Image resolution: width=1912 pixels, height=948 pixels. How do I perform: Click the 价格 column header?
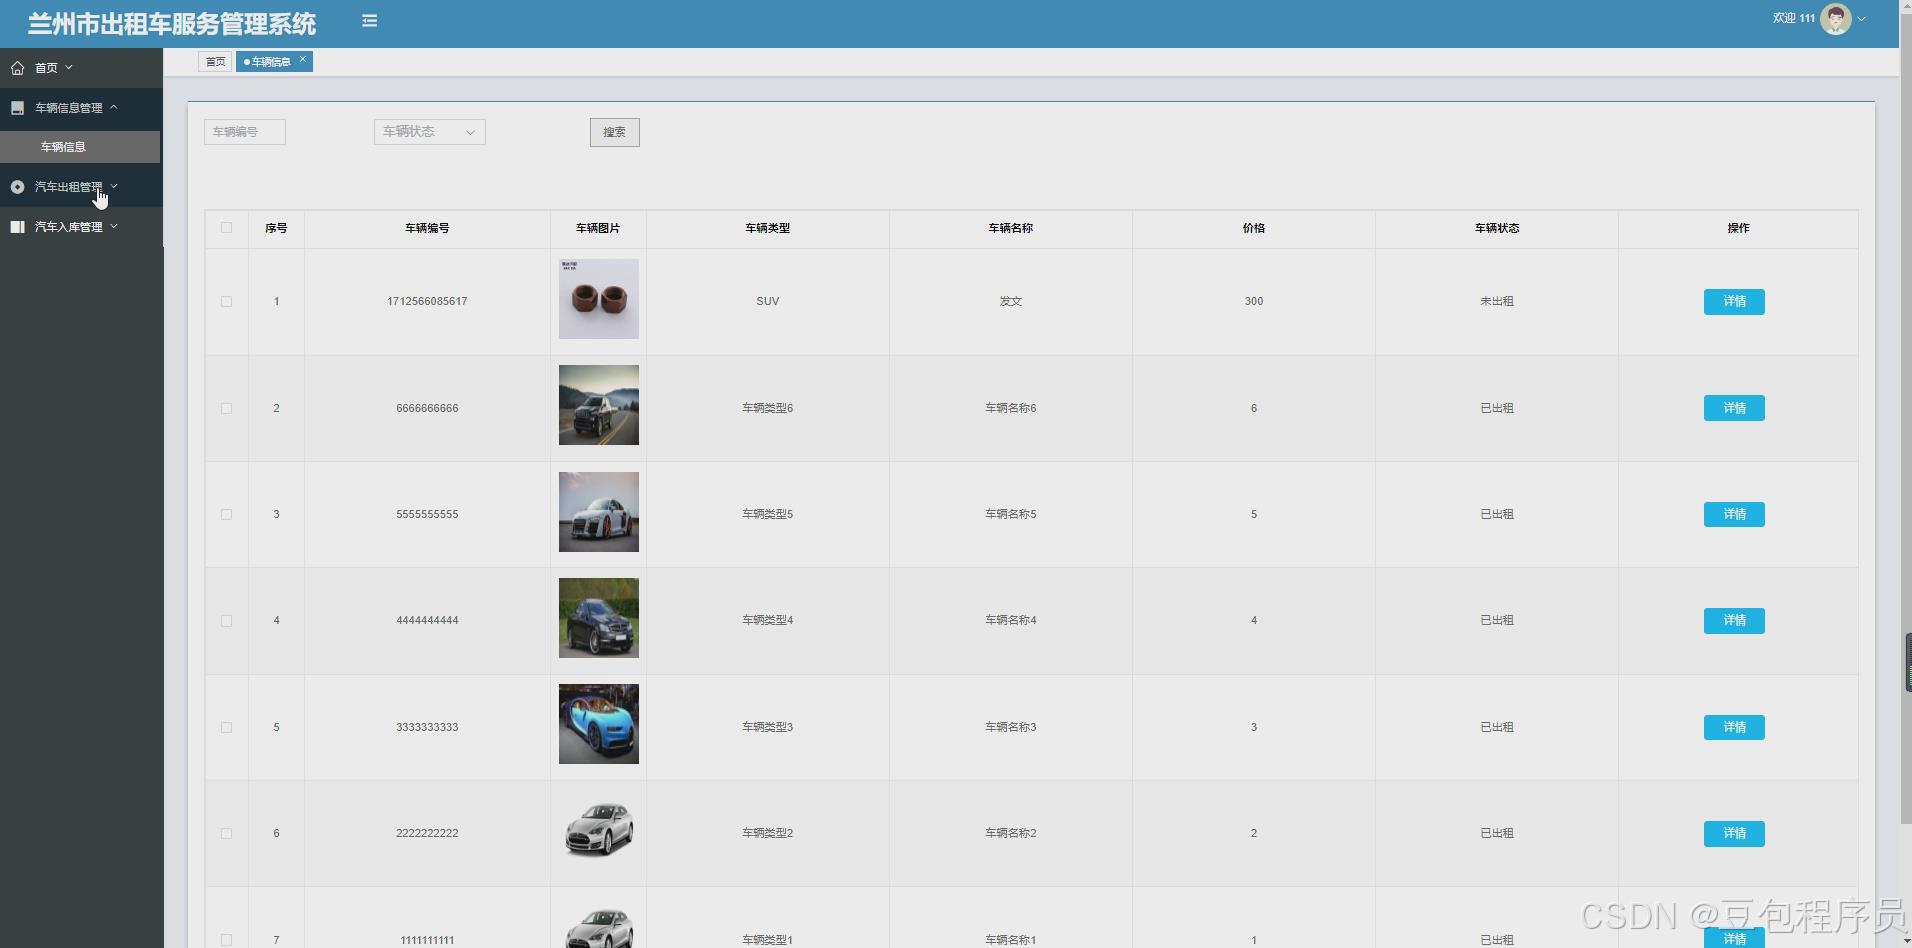pos(1254,228)
